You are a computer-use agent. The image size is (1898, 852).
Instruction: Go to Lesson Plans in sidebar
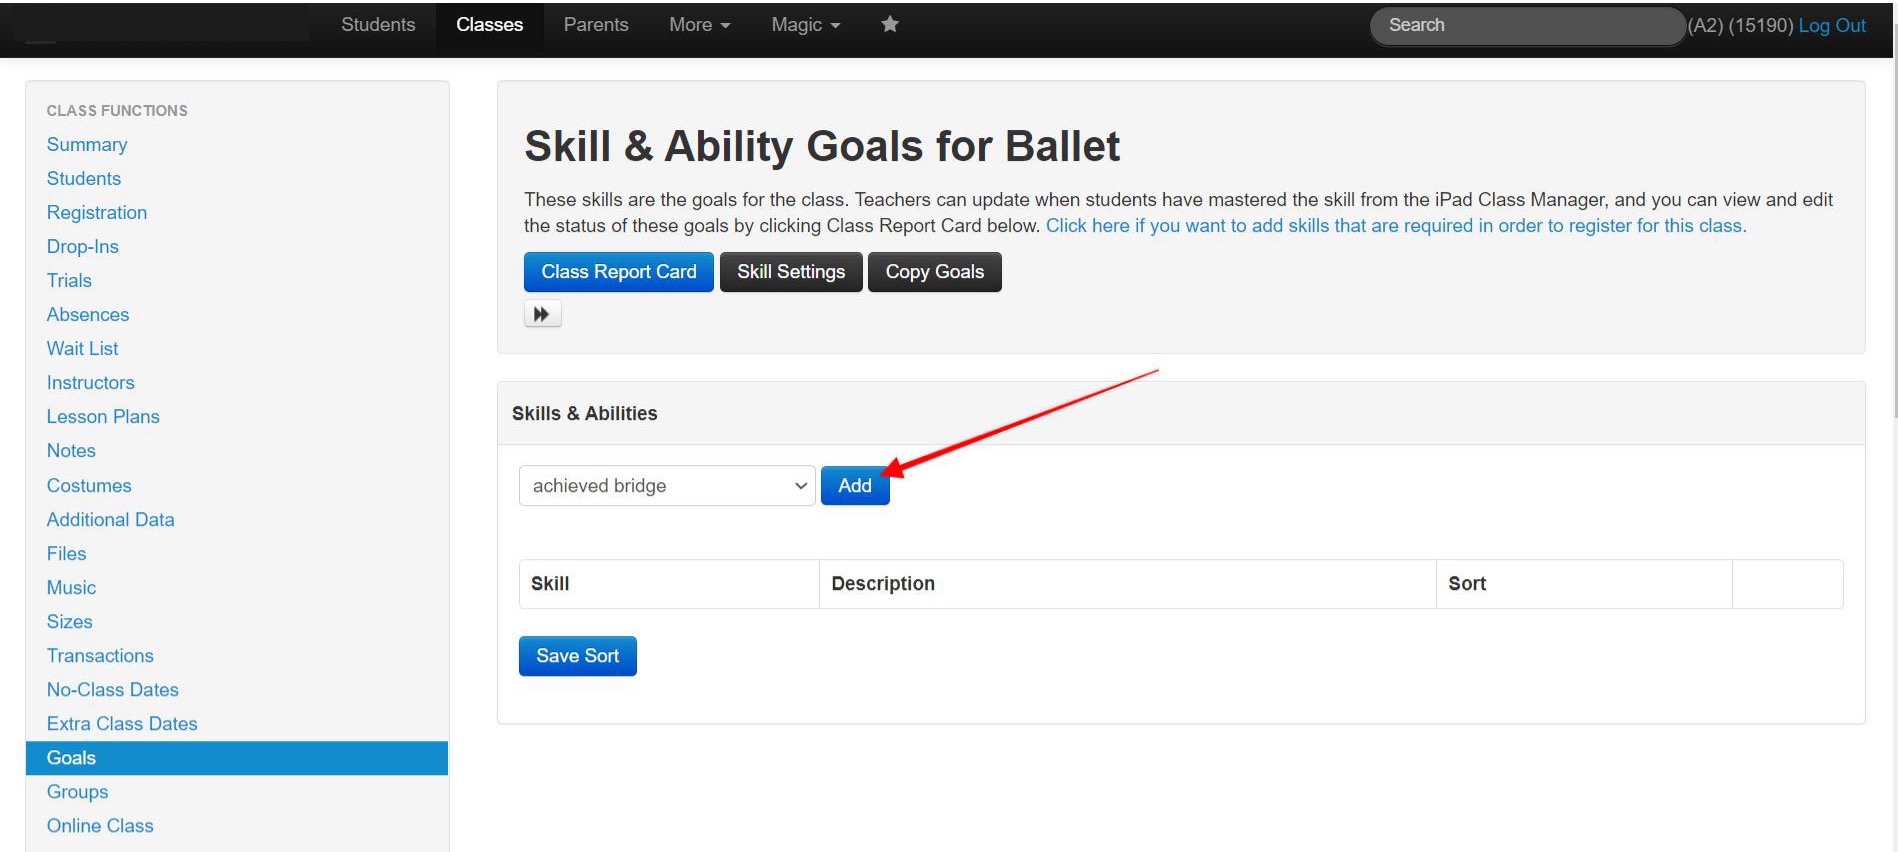[103, 417]
